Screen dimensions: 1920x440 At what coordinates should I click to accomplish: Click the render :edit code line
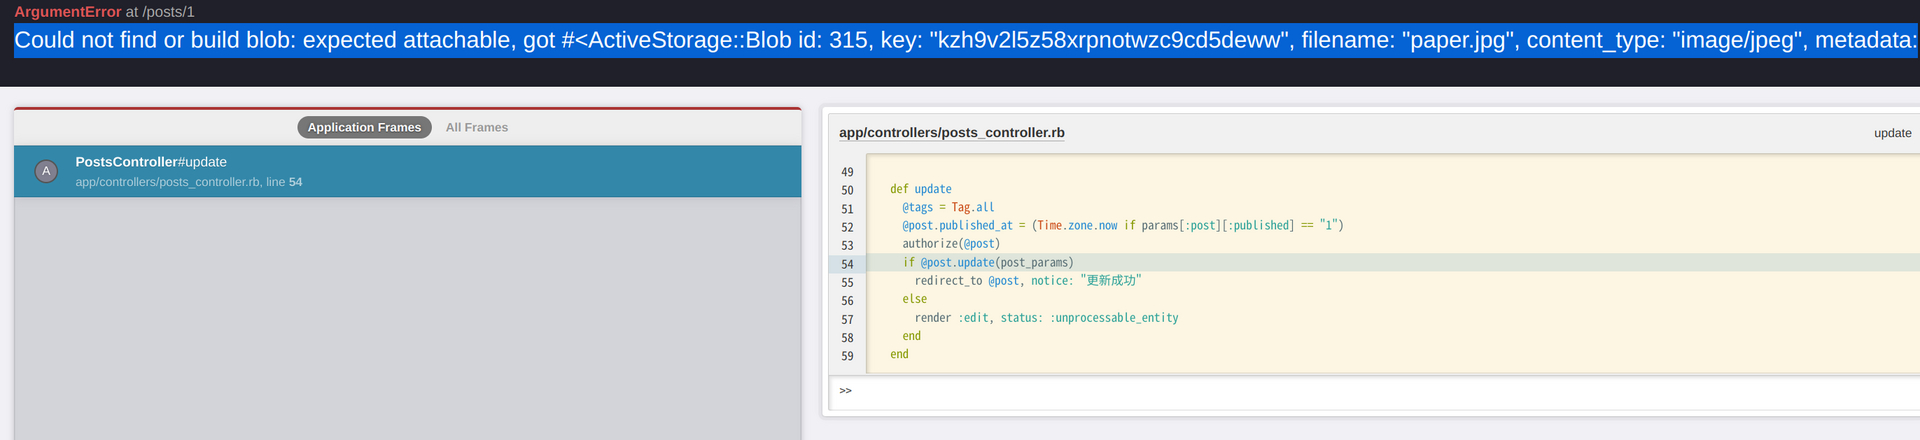coord(1046,318)
